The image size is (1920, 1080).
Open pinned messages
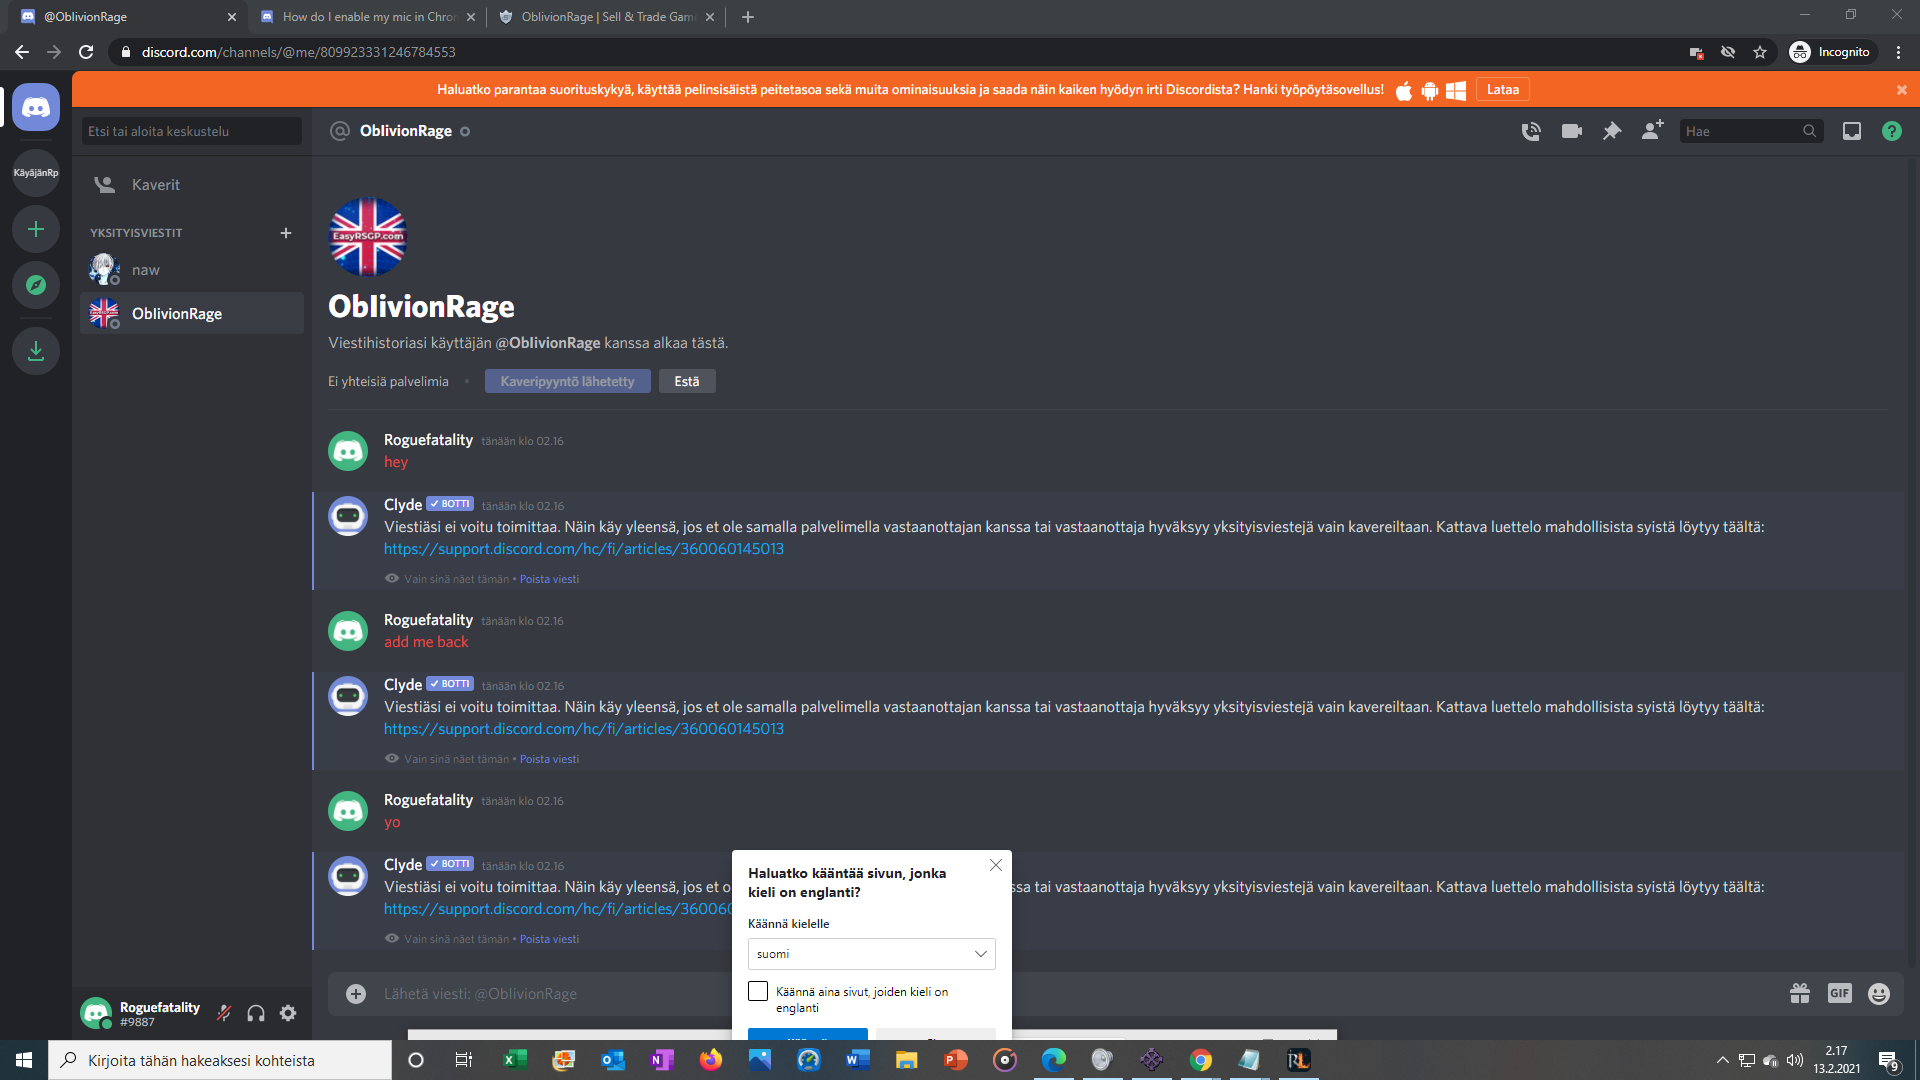click(1612, 131)
